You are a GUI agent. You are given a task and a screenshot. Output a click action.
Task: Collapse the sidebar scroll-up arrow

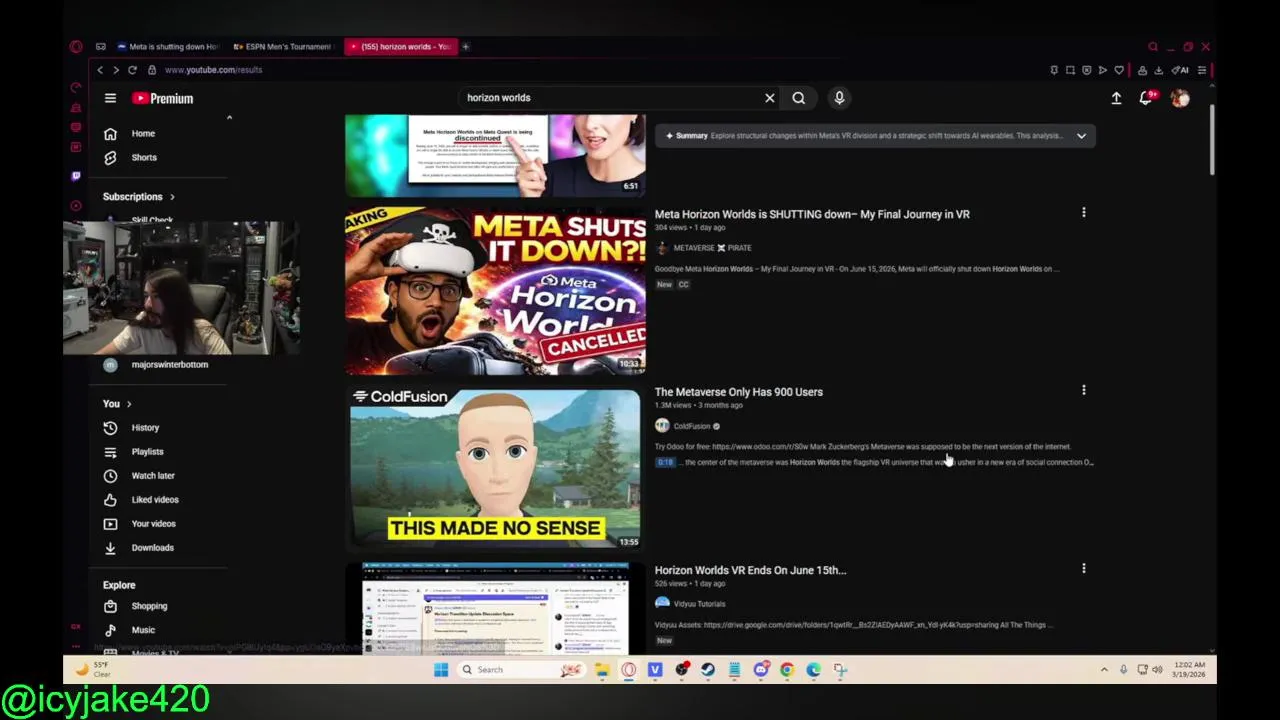click(x=229, y=118)
